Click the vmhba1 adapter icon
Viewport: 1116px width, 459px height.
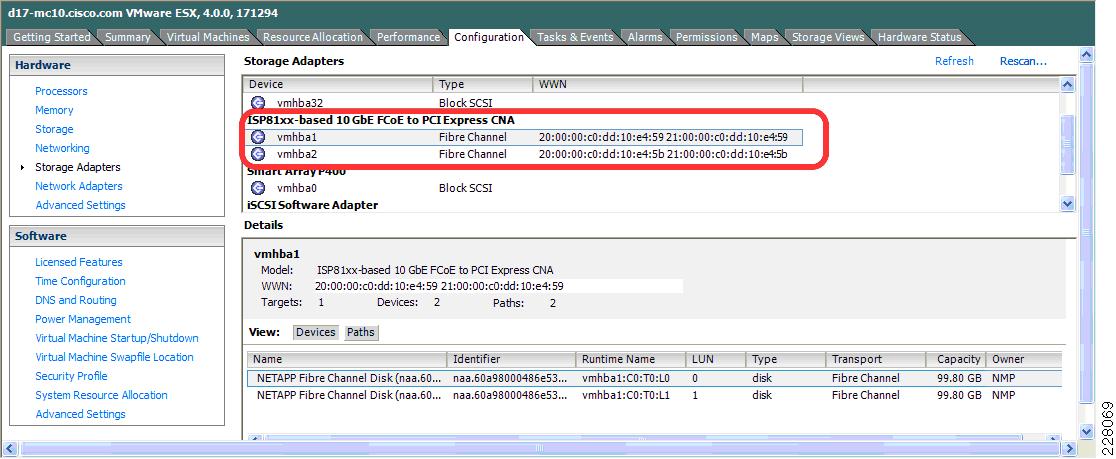tap(259, 137)
